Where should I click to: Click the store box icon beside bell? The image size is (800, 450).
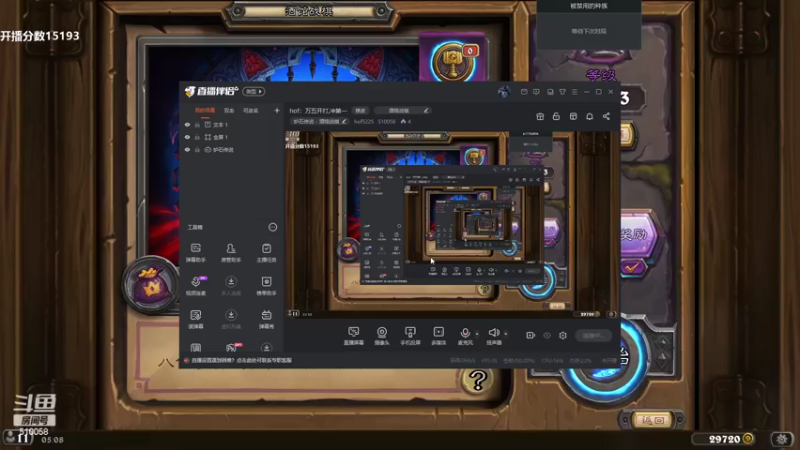pos(573,116)
